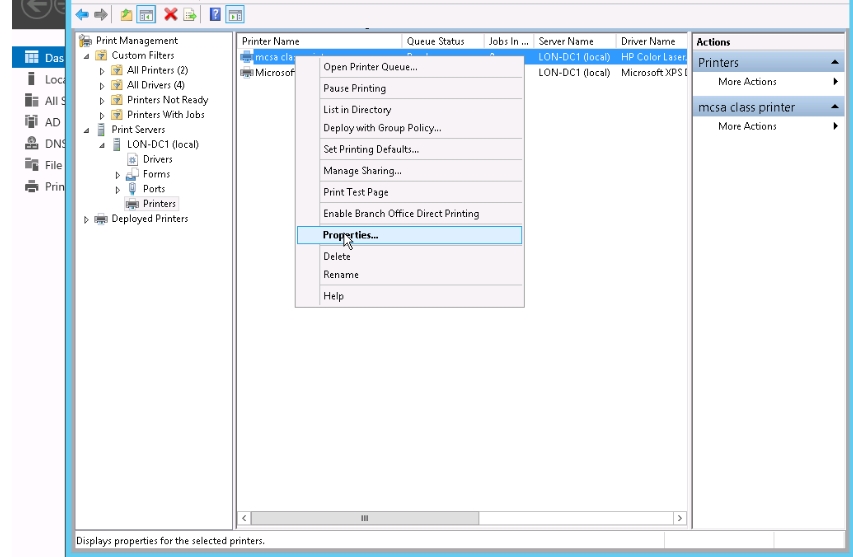The height and width of the screenshot is (557, 853).
Task: Click the Forward arrow toolbar icon
Action: pos(101,15)
